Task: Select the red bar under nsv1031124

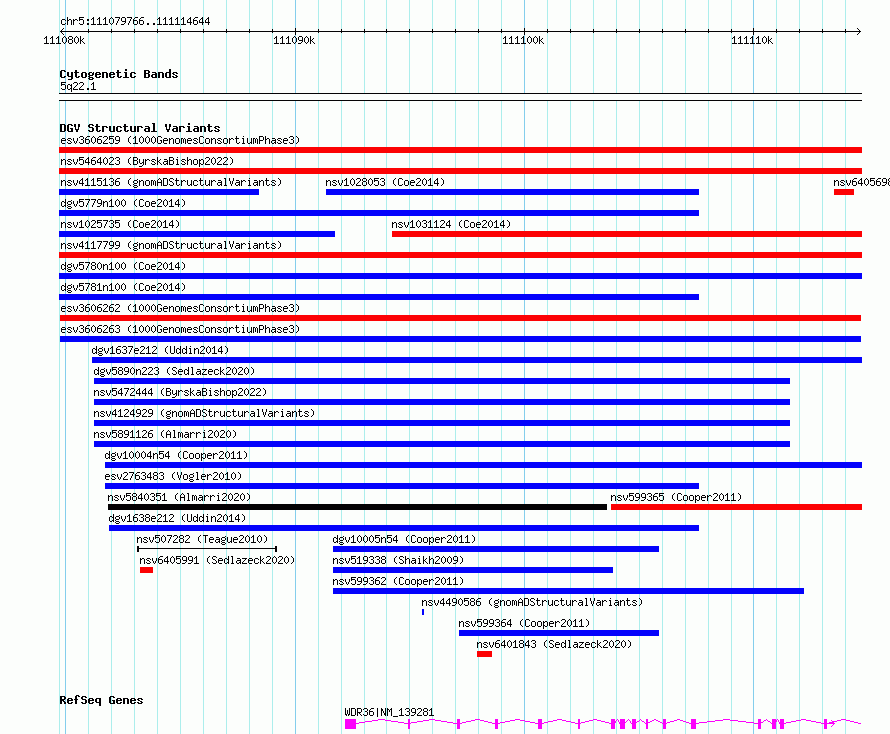Action: click(x=627, y=234)
